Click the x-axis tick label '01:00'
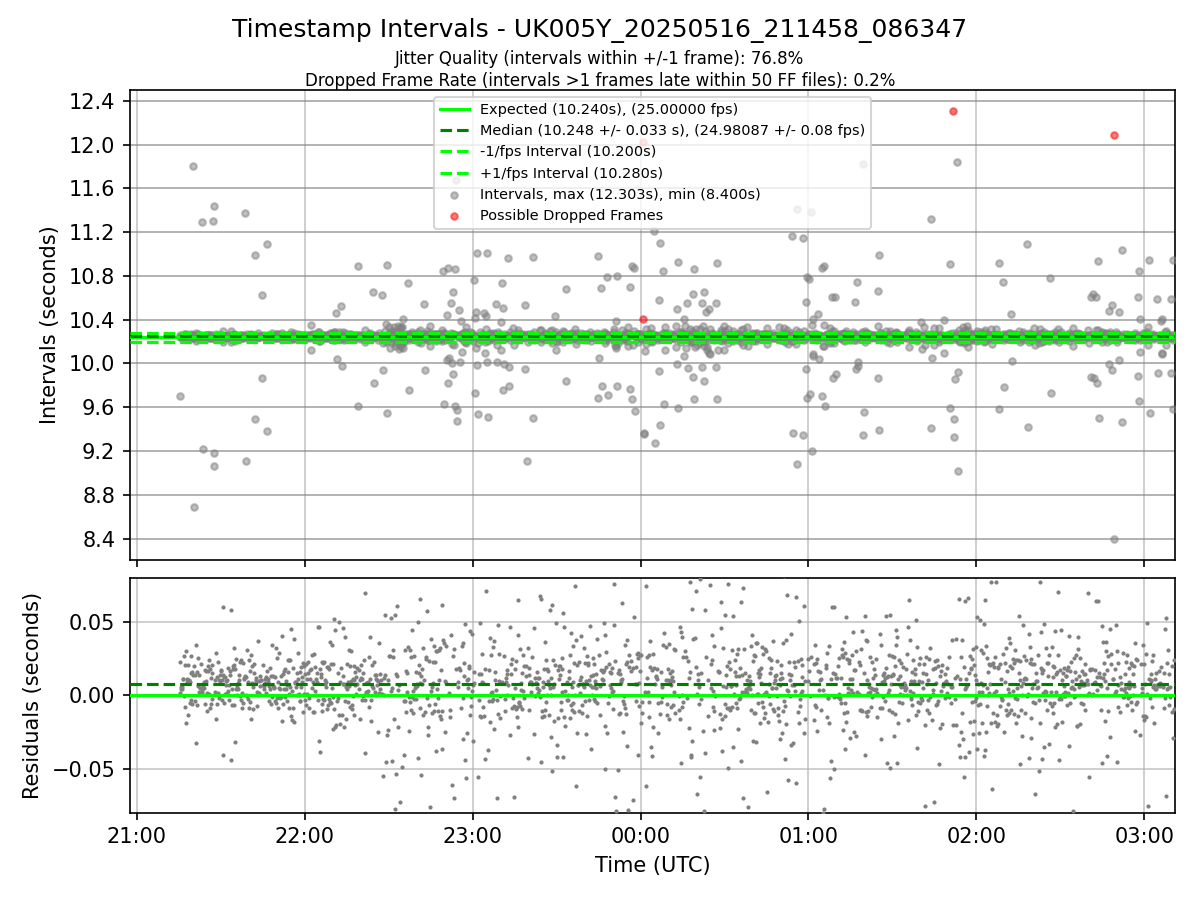Image resolution: width=1200 pixels, height=900 pixels. pyautogui.click(x=809, y=834)
